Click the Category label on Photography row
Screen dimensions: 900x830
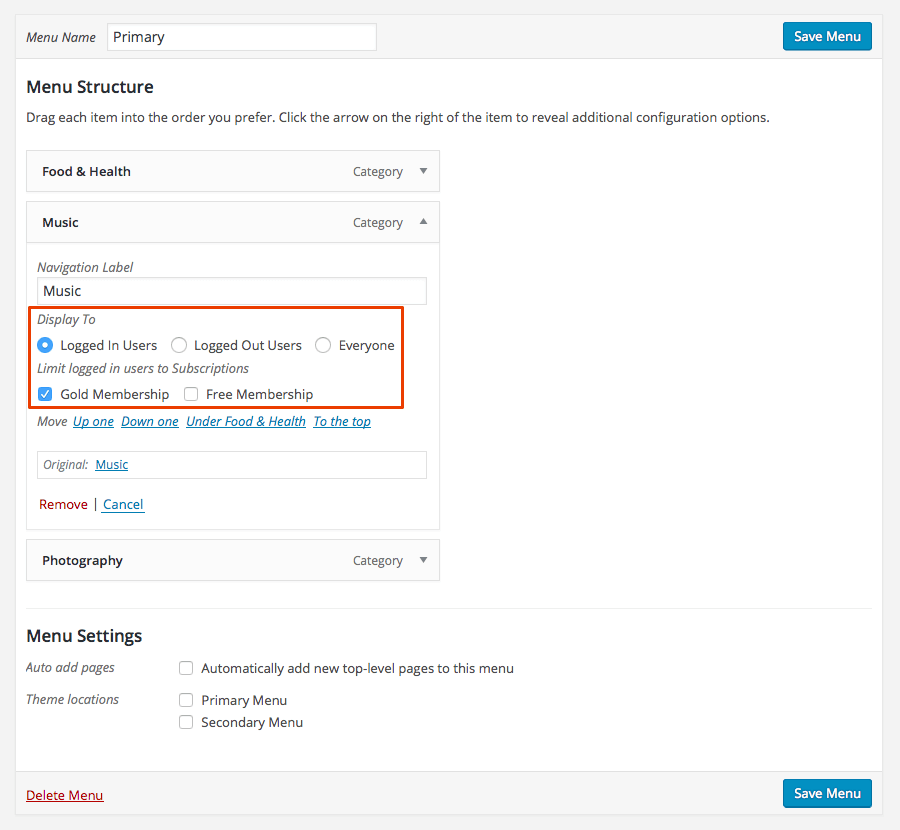click(x=378, y=561)
